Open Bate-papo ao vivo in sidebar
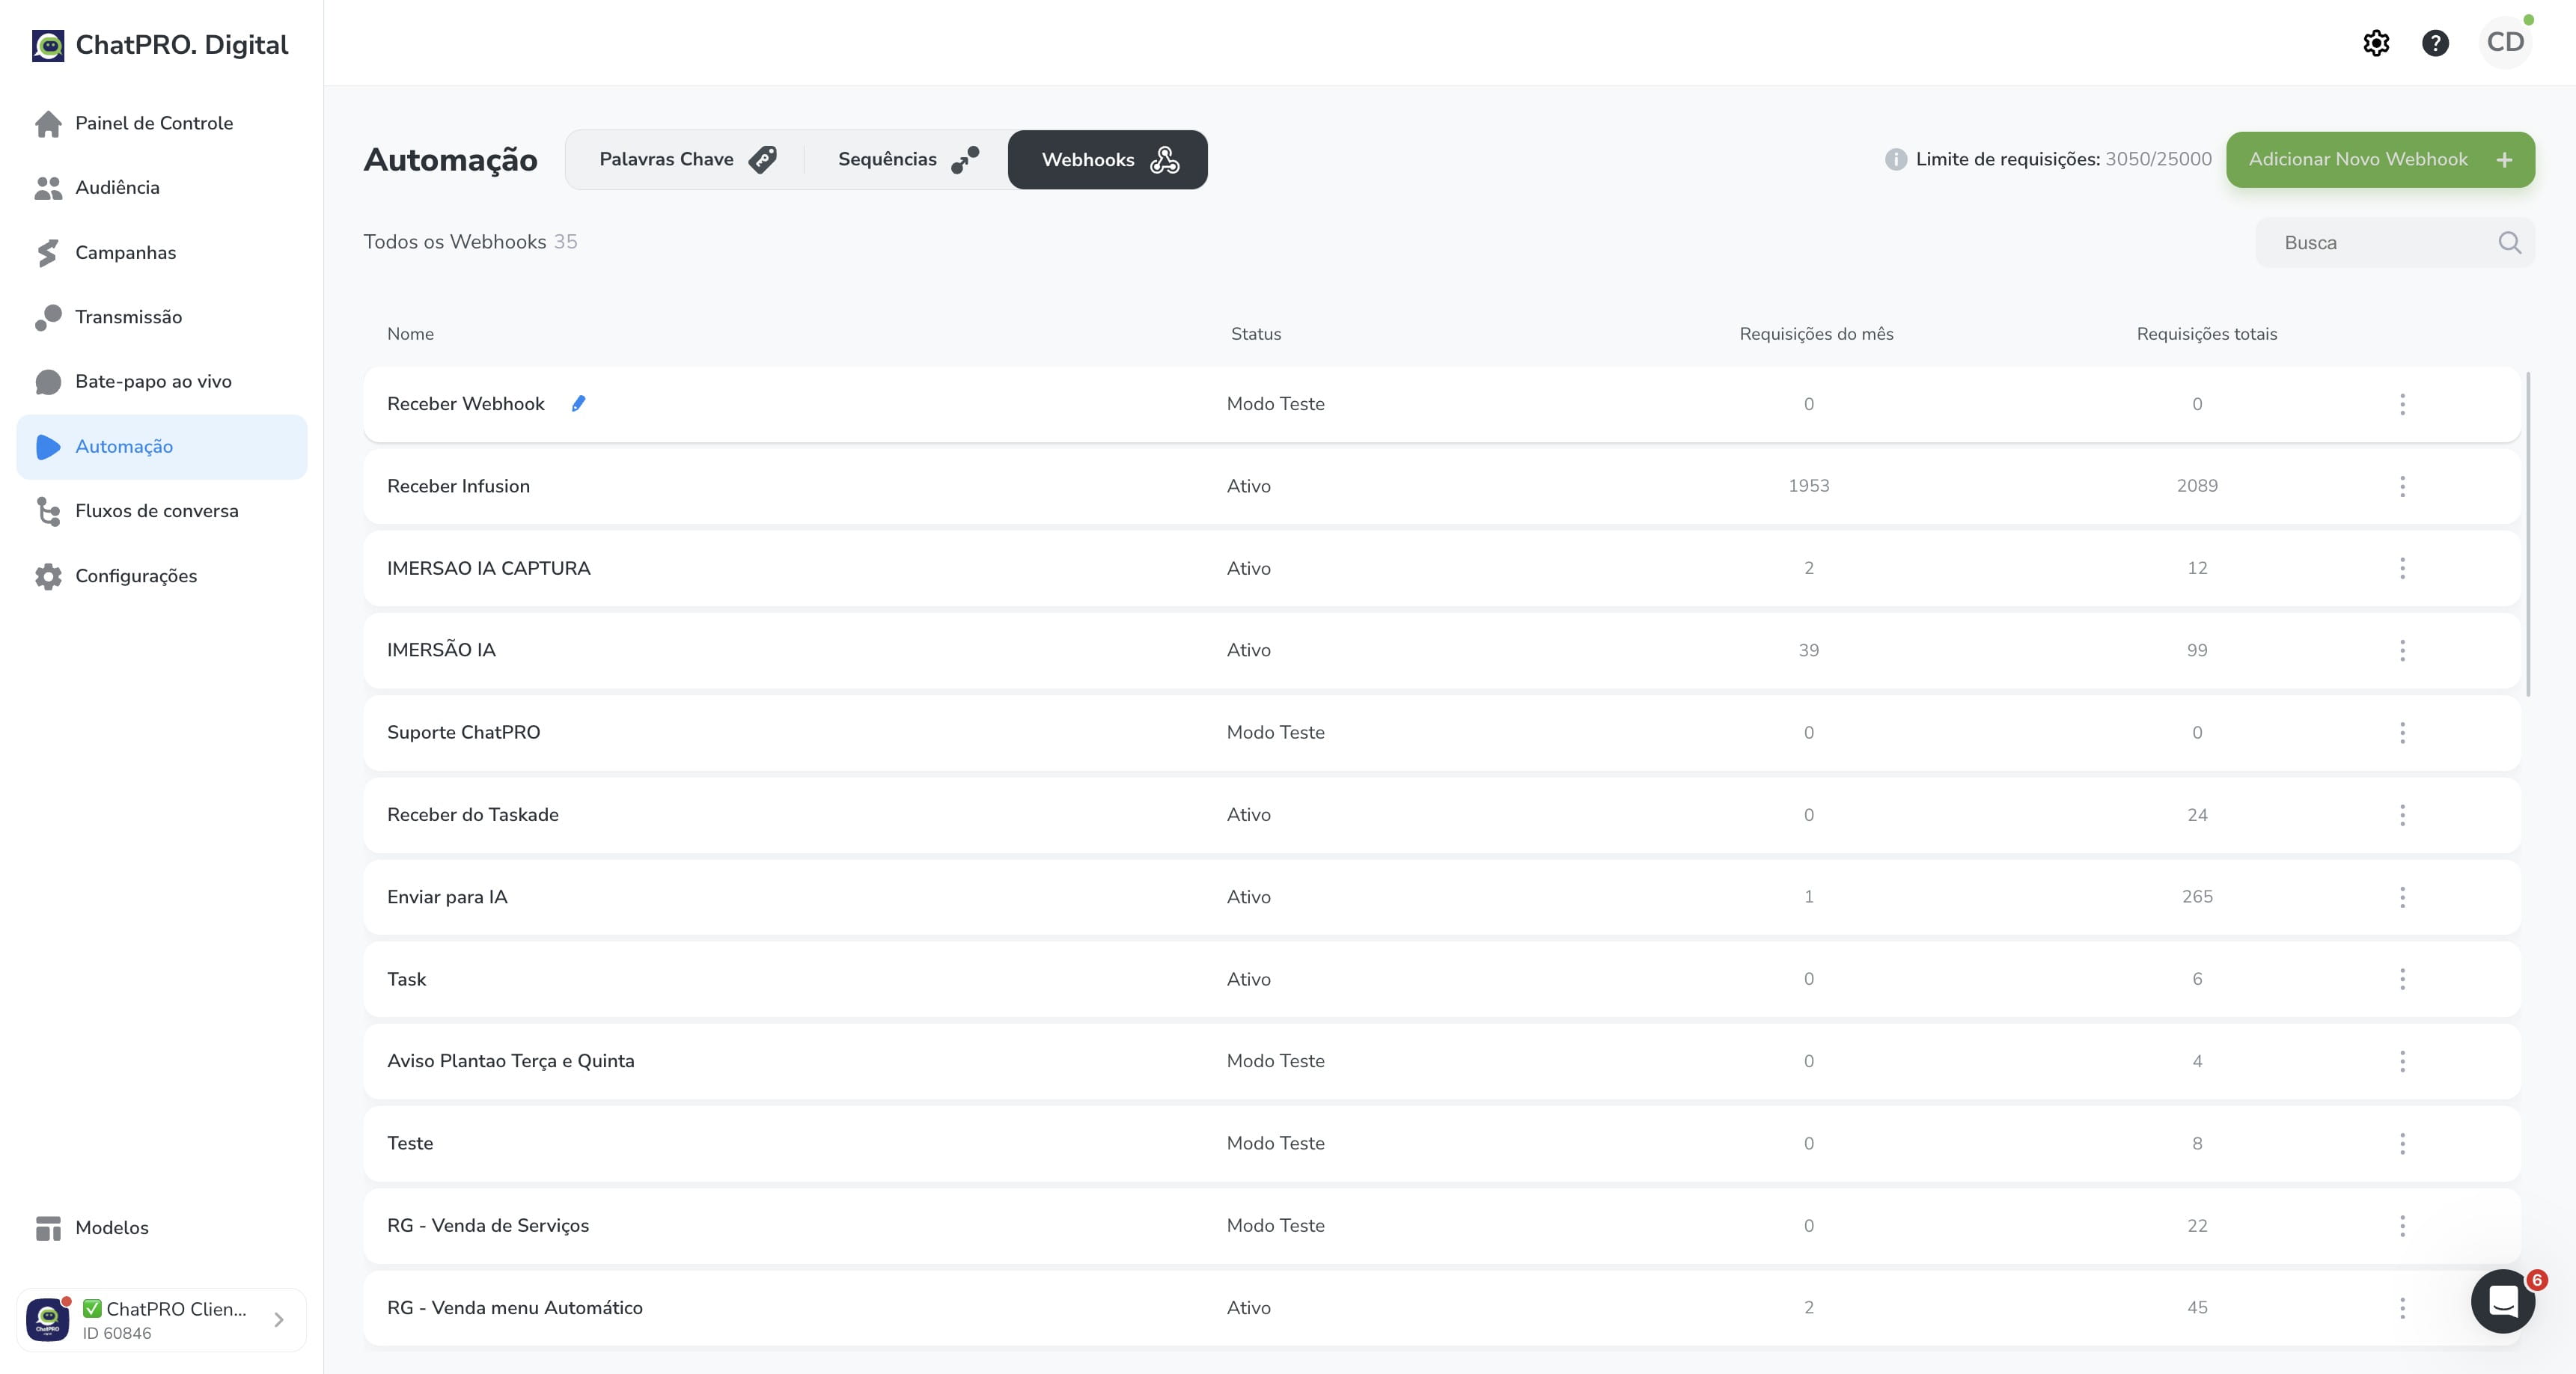2576x1374 pixels. click(x=162, y=382)
